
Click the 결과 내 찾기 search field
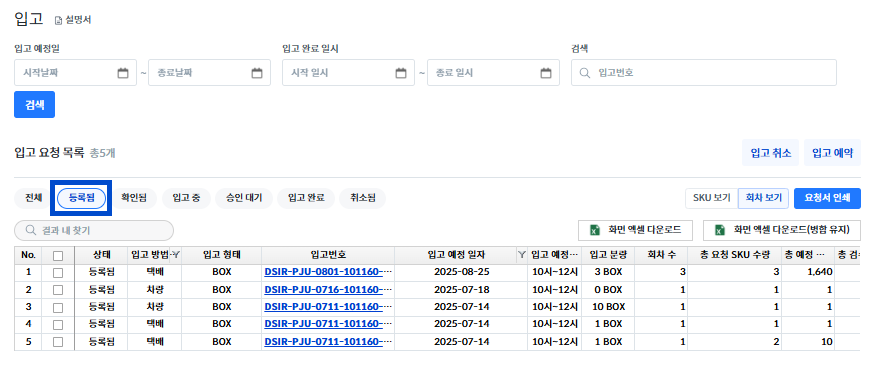click(94, 230)
